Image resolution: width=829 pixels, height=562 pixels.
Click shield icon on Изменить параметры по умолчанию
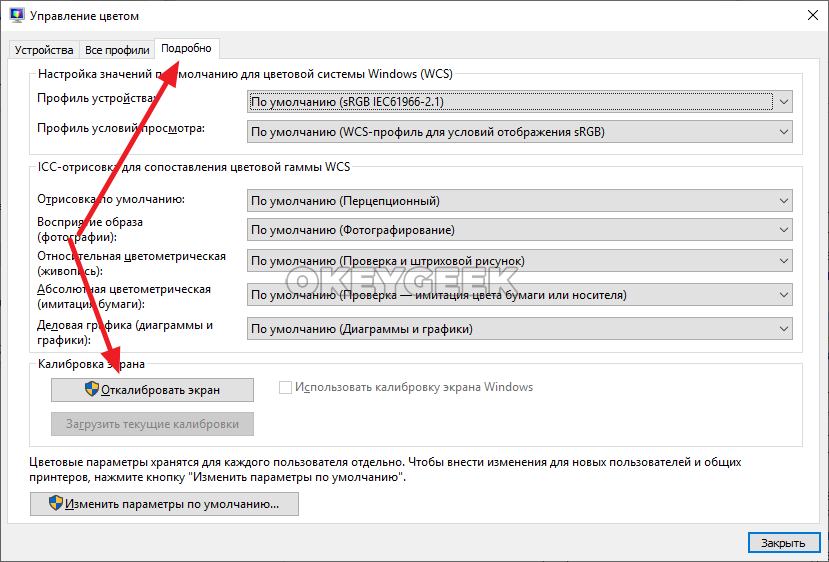(56, 505)
